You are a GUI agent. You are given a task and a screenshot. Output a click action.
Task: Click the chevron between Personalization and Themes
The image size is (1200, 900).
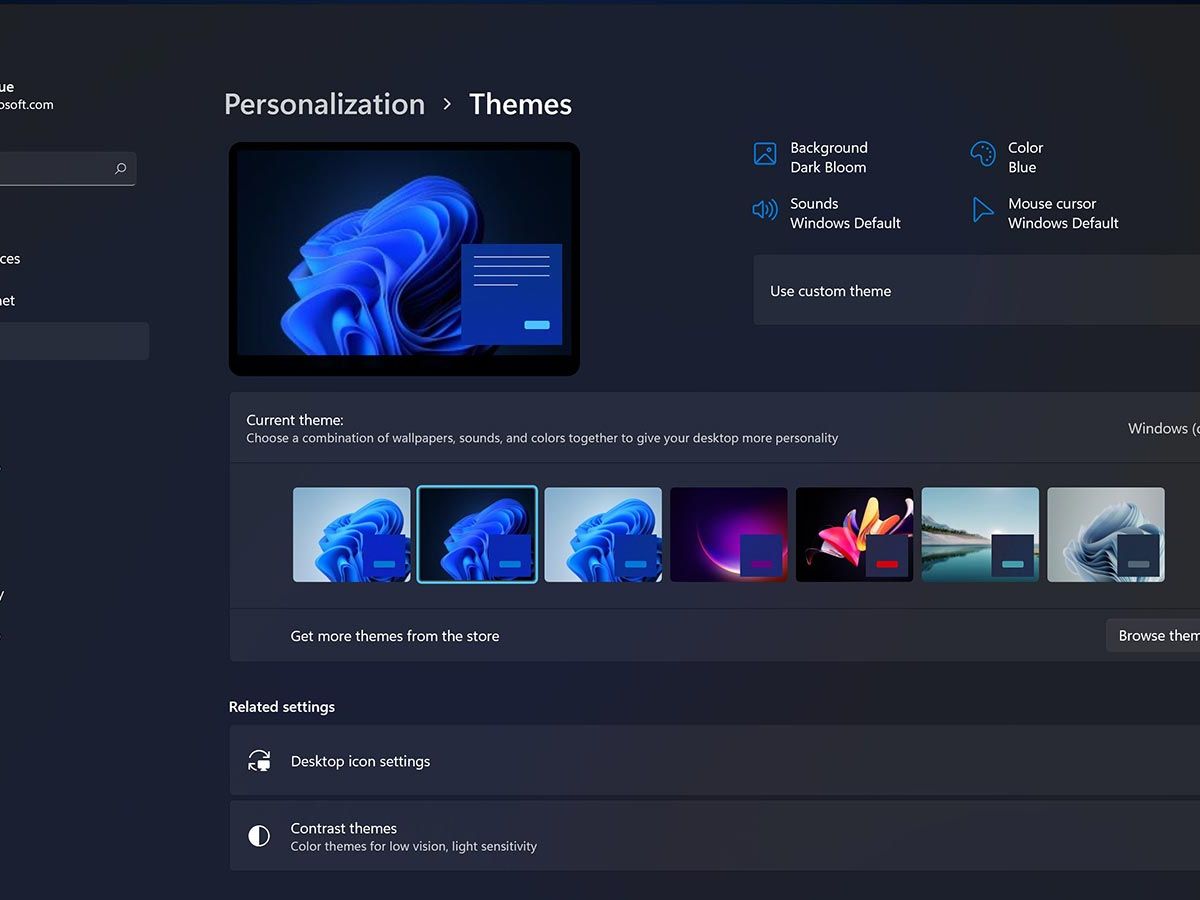click(x=446, y=104)
